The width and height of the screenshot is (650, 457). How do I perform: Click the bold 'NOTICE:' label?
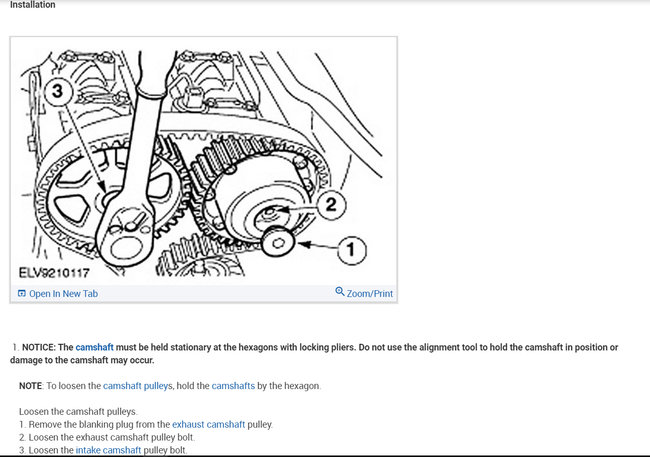click(x=39, y=347)
